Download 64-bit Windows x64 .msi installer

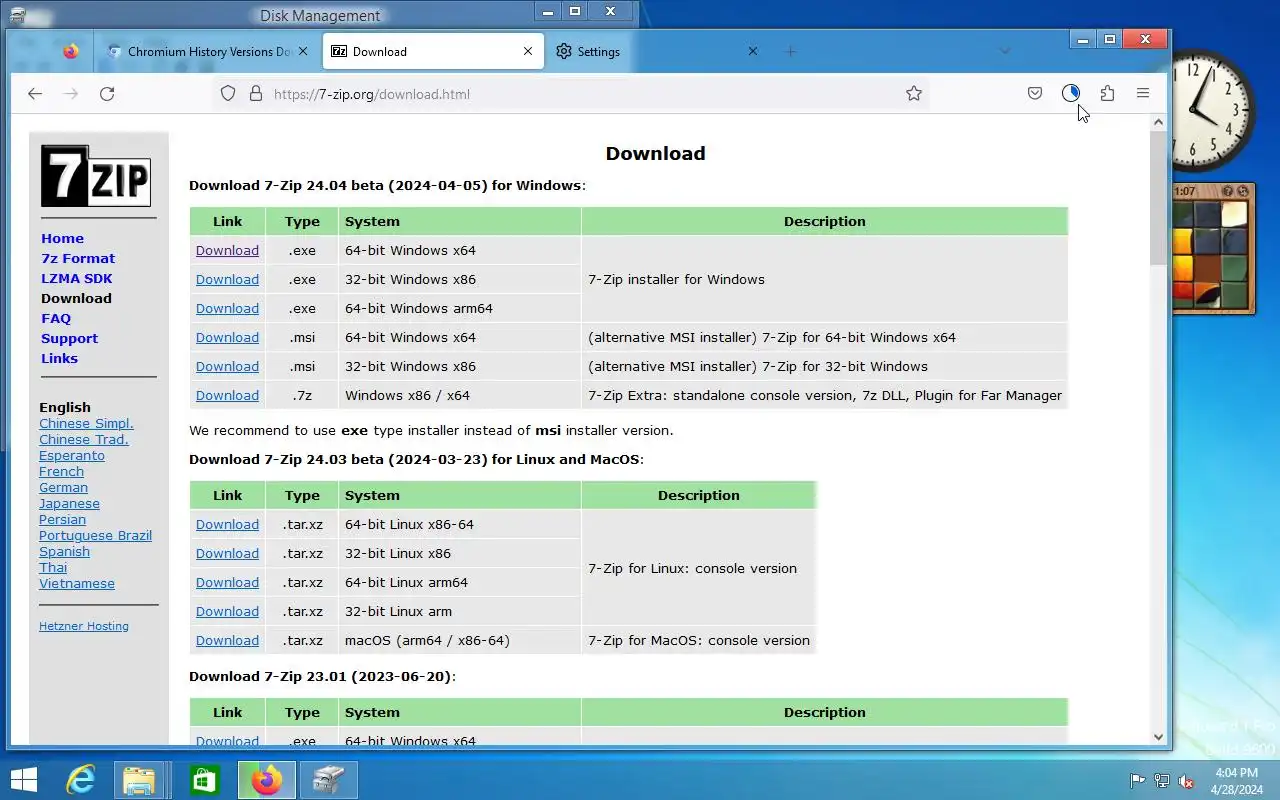pos(227,337)
